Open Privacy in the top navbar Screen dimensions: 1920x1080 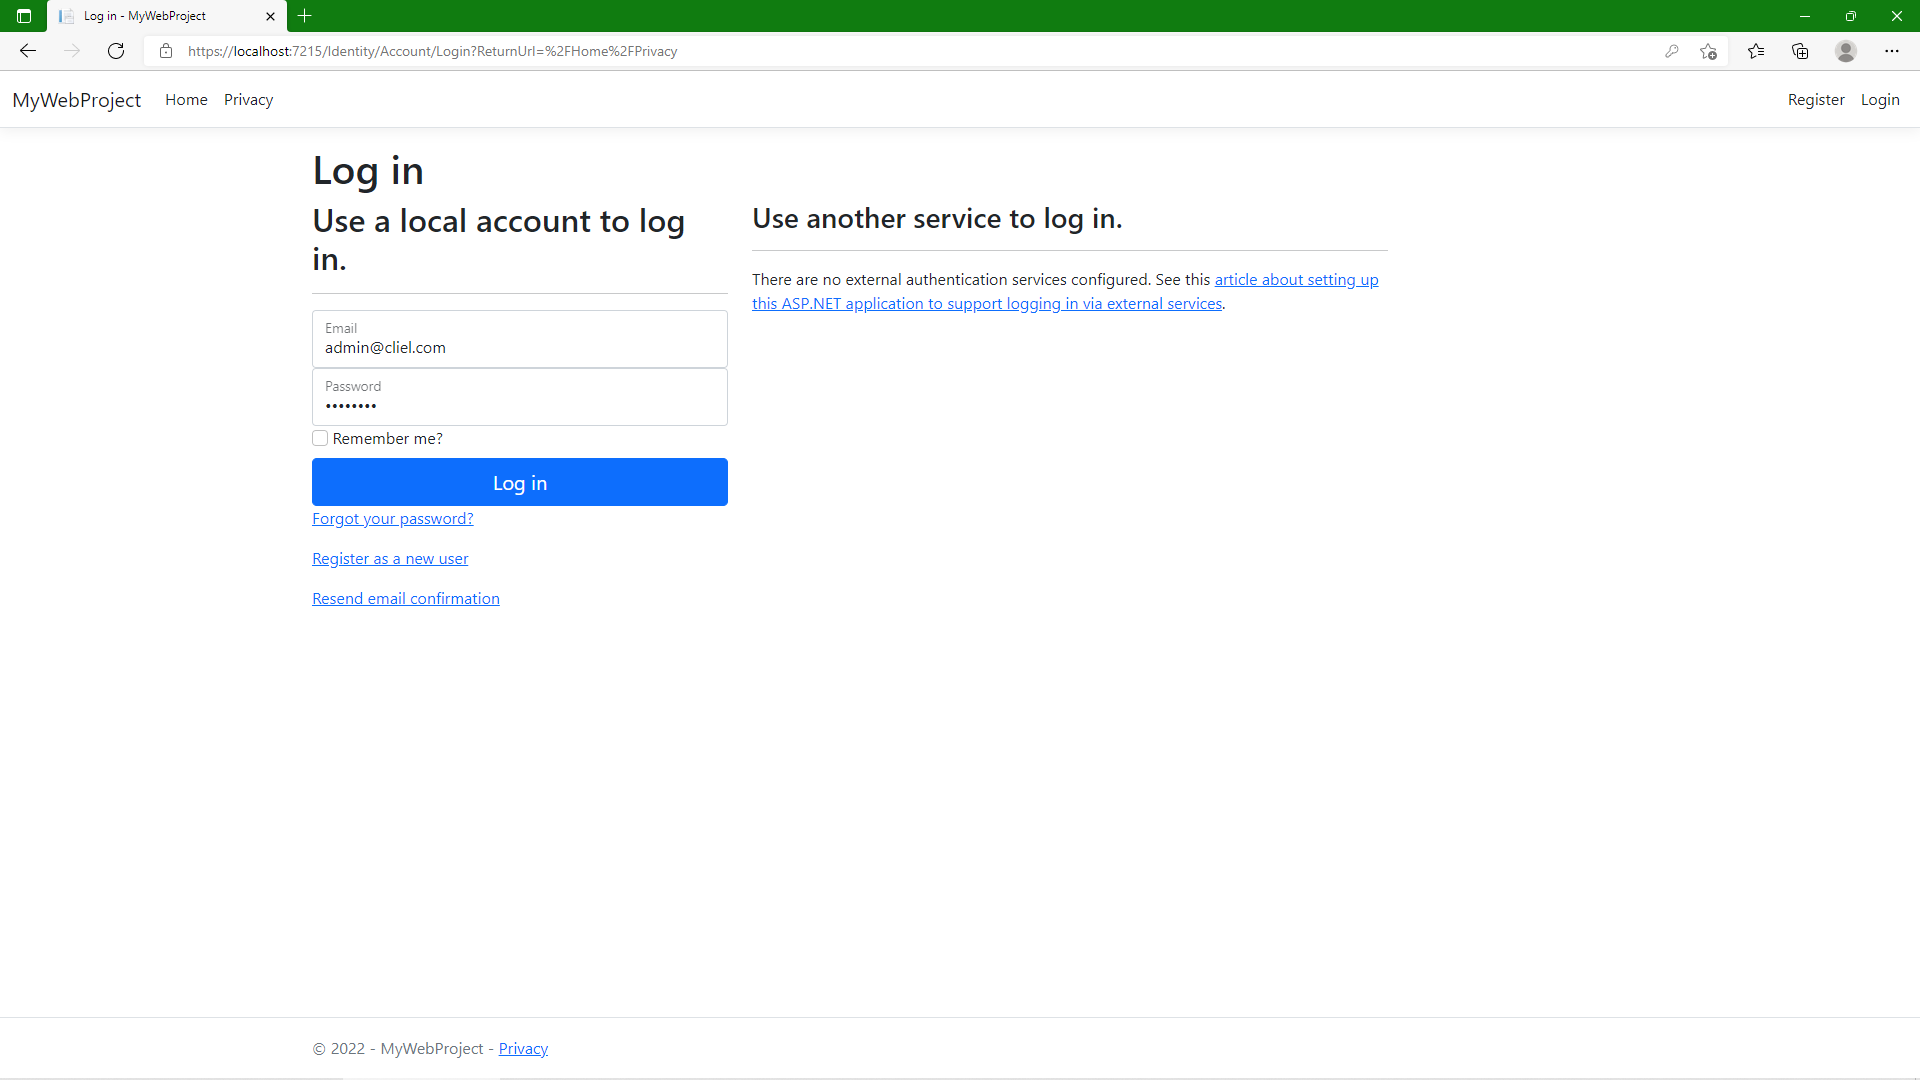click(x=248, y=100)
